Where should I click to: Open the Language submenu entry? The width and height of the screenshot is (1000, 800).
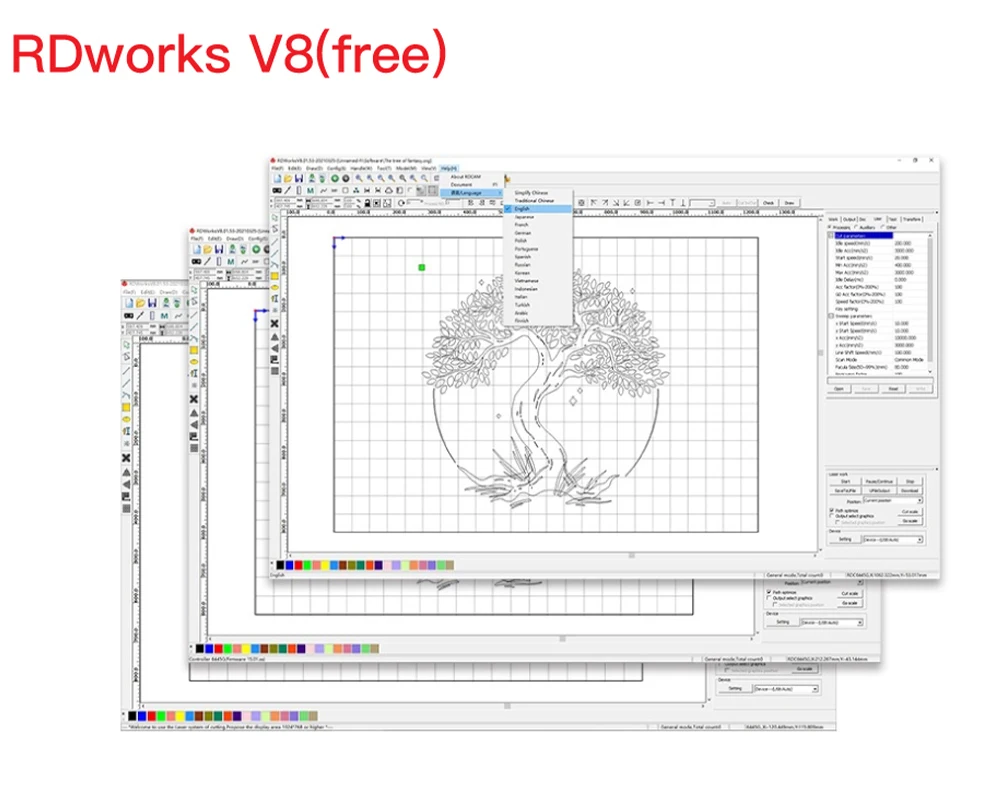tap(471, 193)
